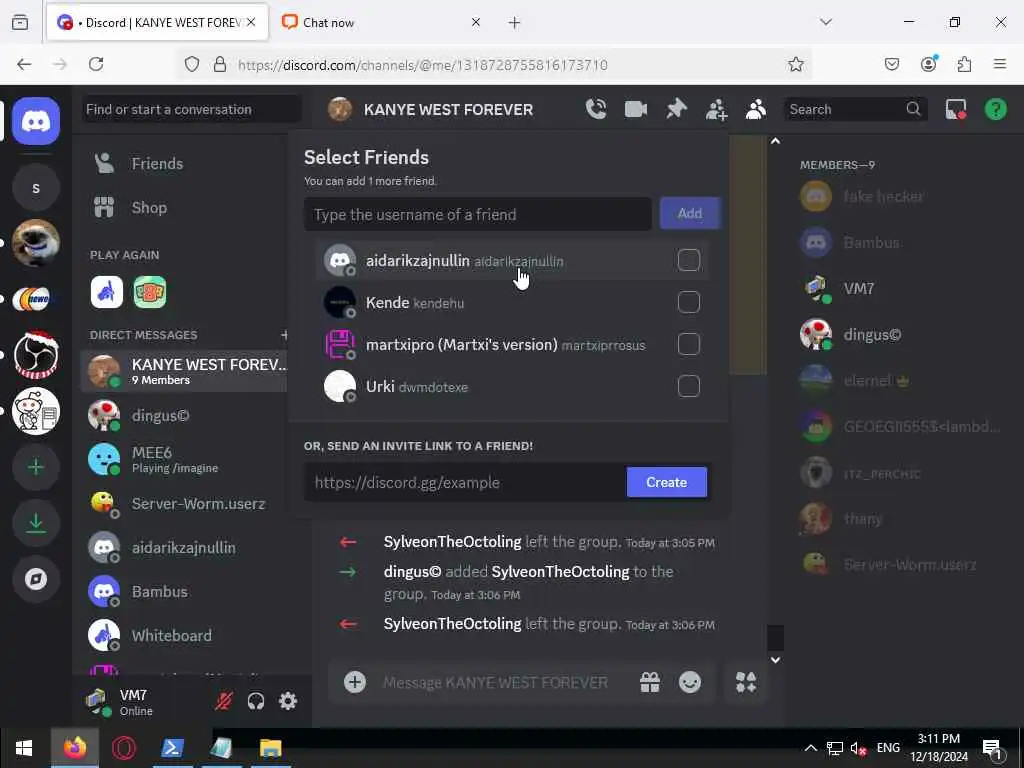1024x768 pixels.
Task: Open Discord home direct messages icon
Action: [36, 121]
